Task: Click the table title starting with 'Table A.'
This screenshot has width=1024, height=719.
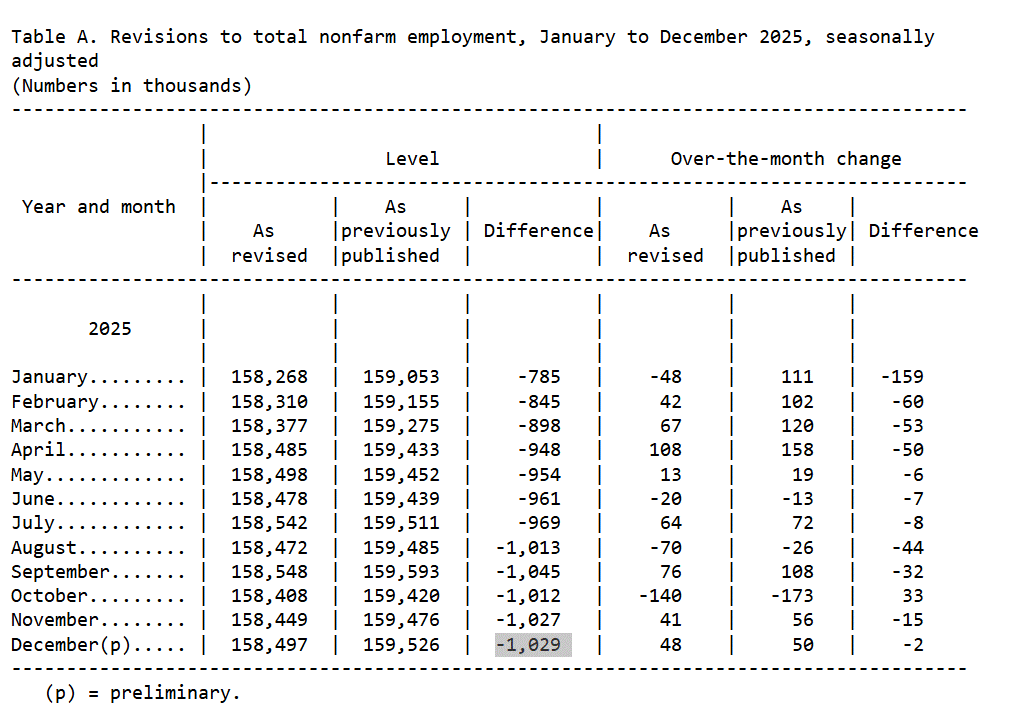Action: click(x=472, y=38)
